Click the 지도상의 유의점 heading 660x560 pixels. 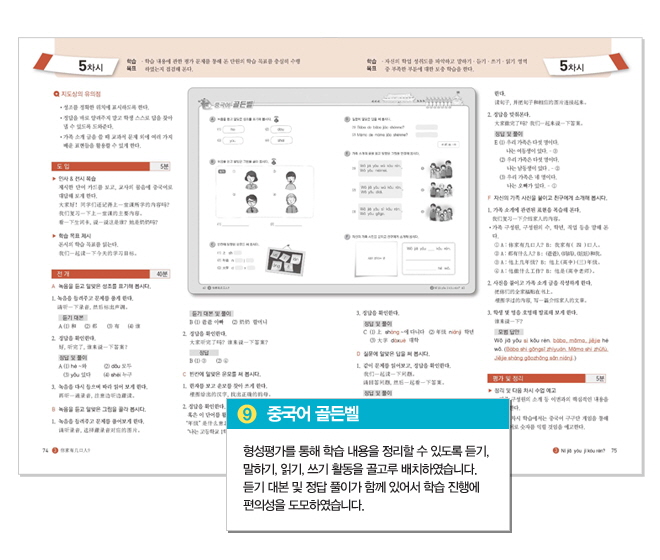point(78,94)
